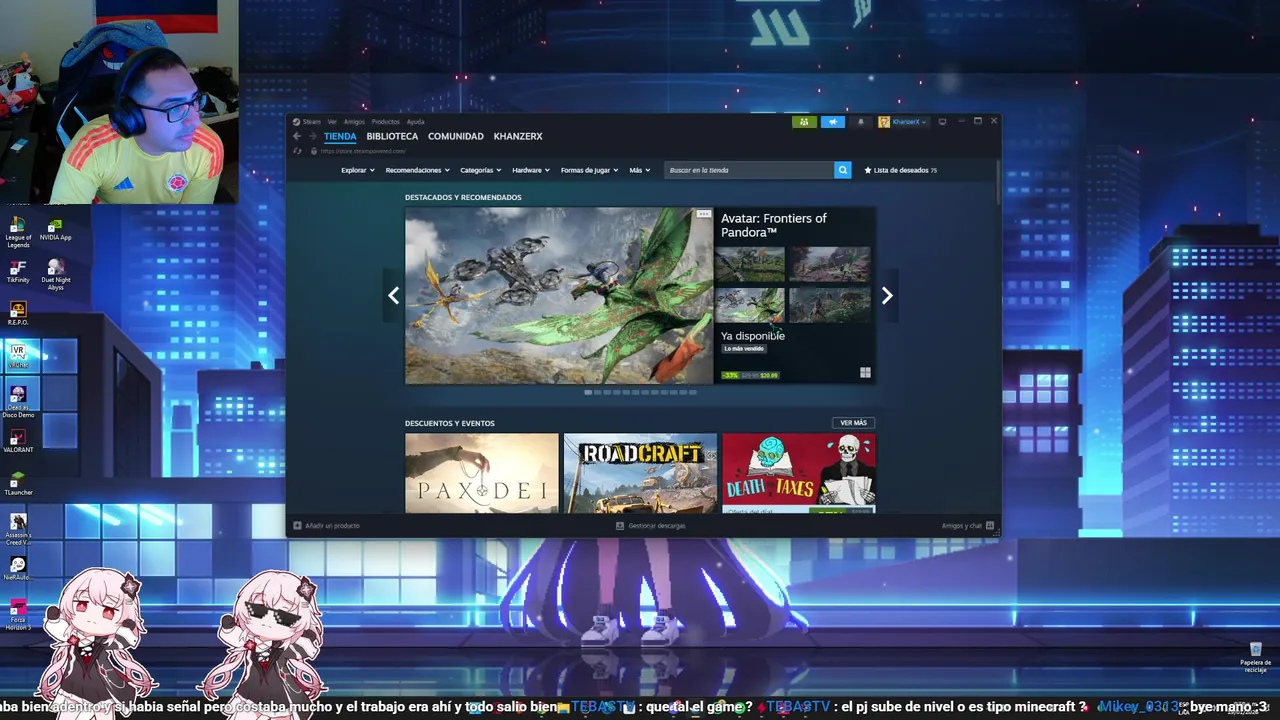Click the Steam store vertical scrollbar
Image resolution: width=1280 pixels, height=720 pixels.
point(996,181)
